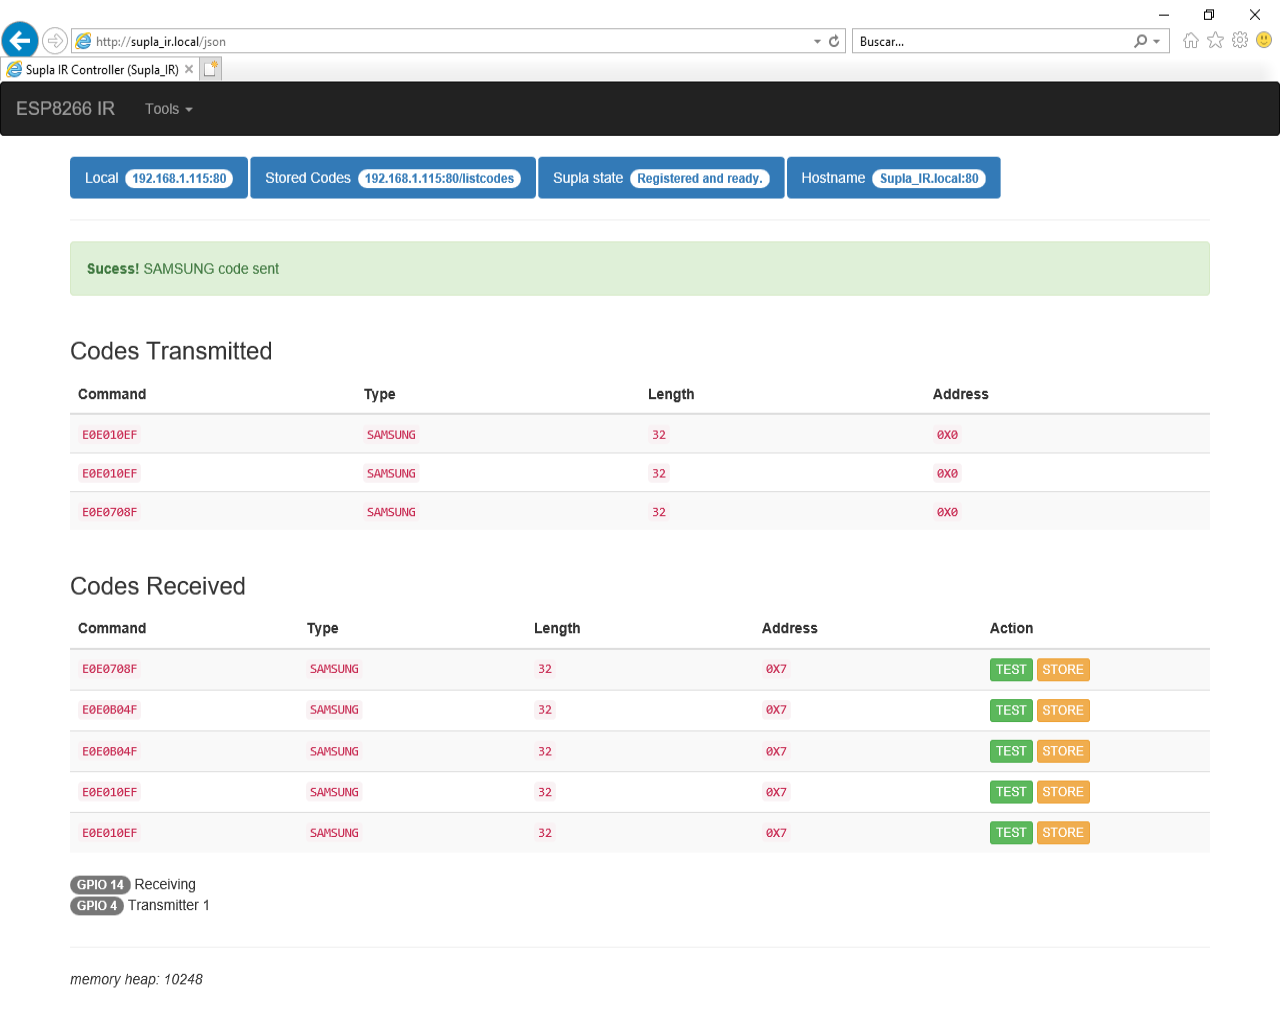Click the ESP8266 IR brand link

65,108
